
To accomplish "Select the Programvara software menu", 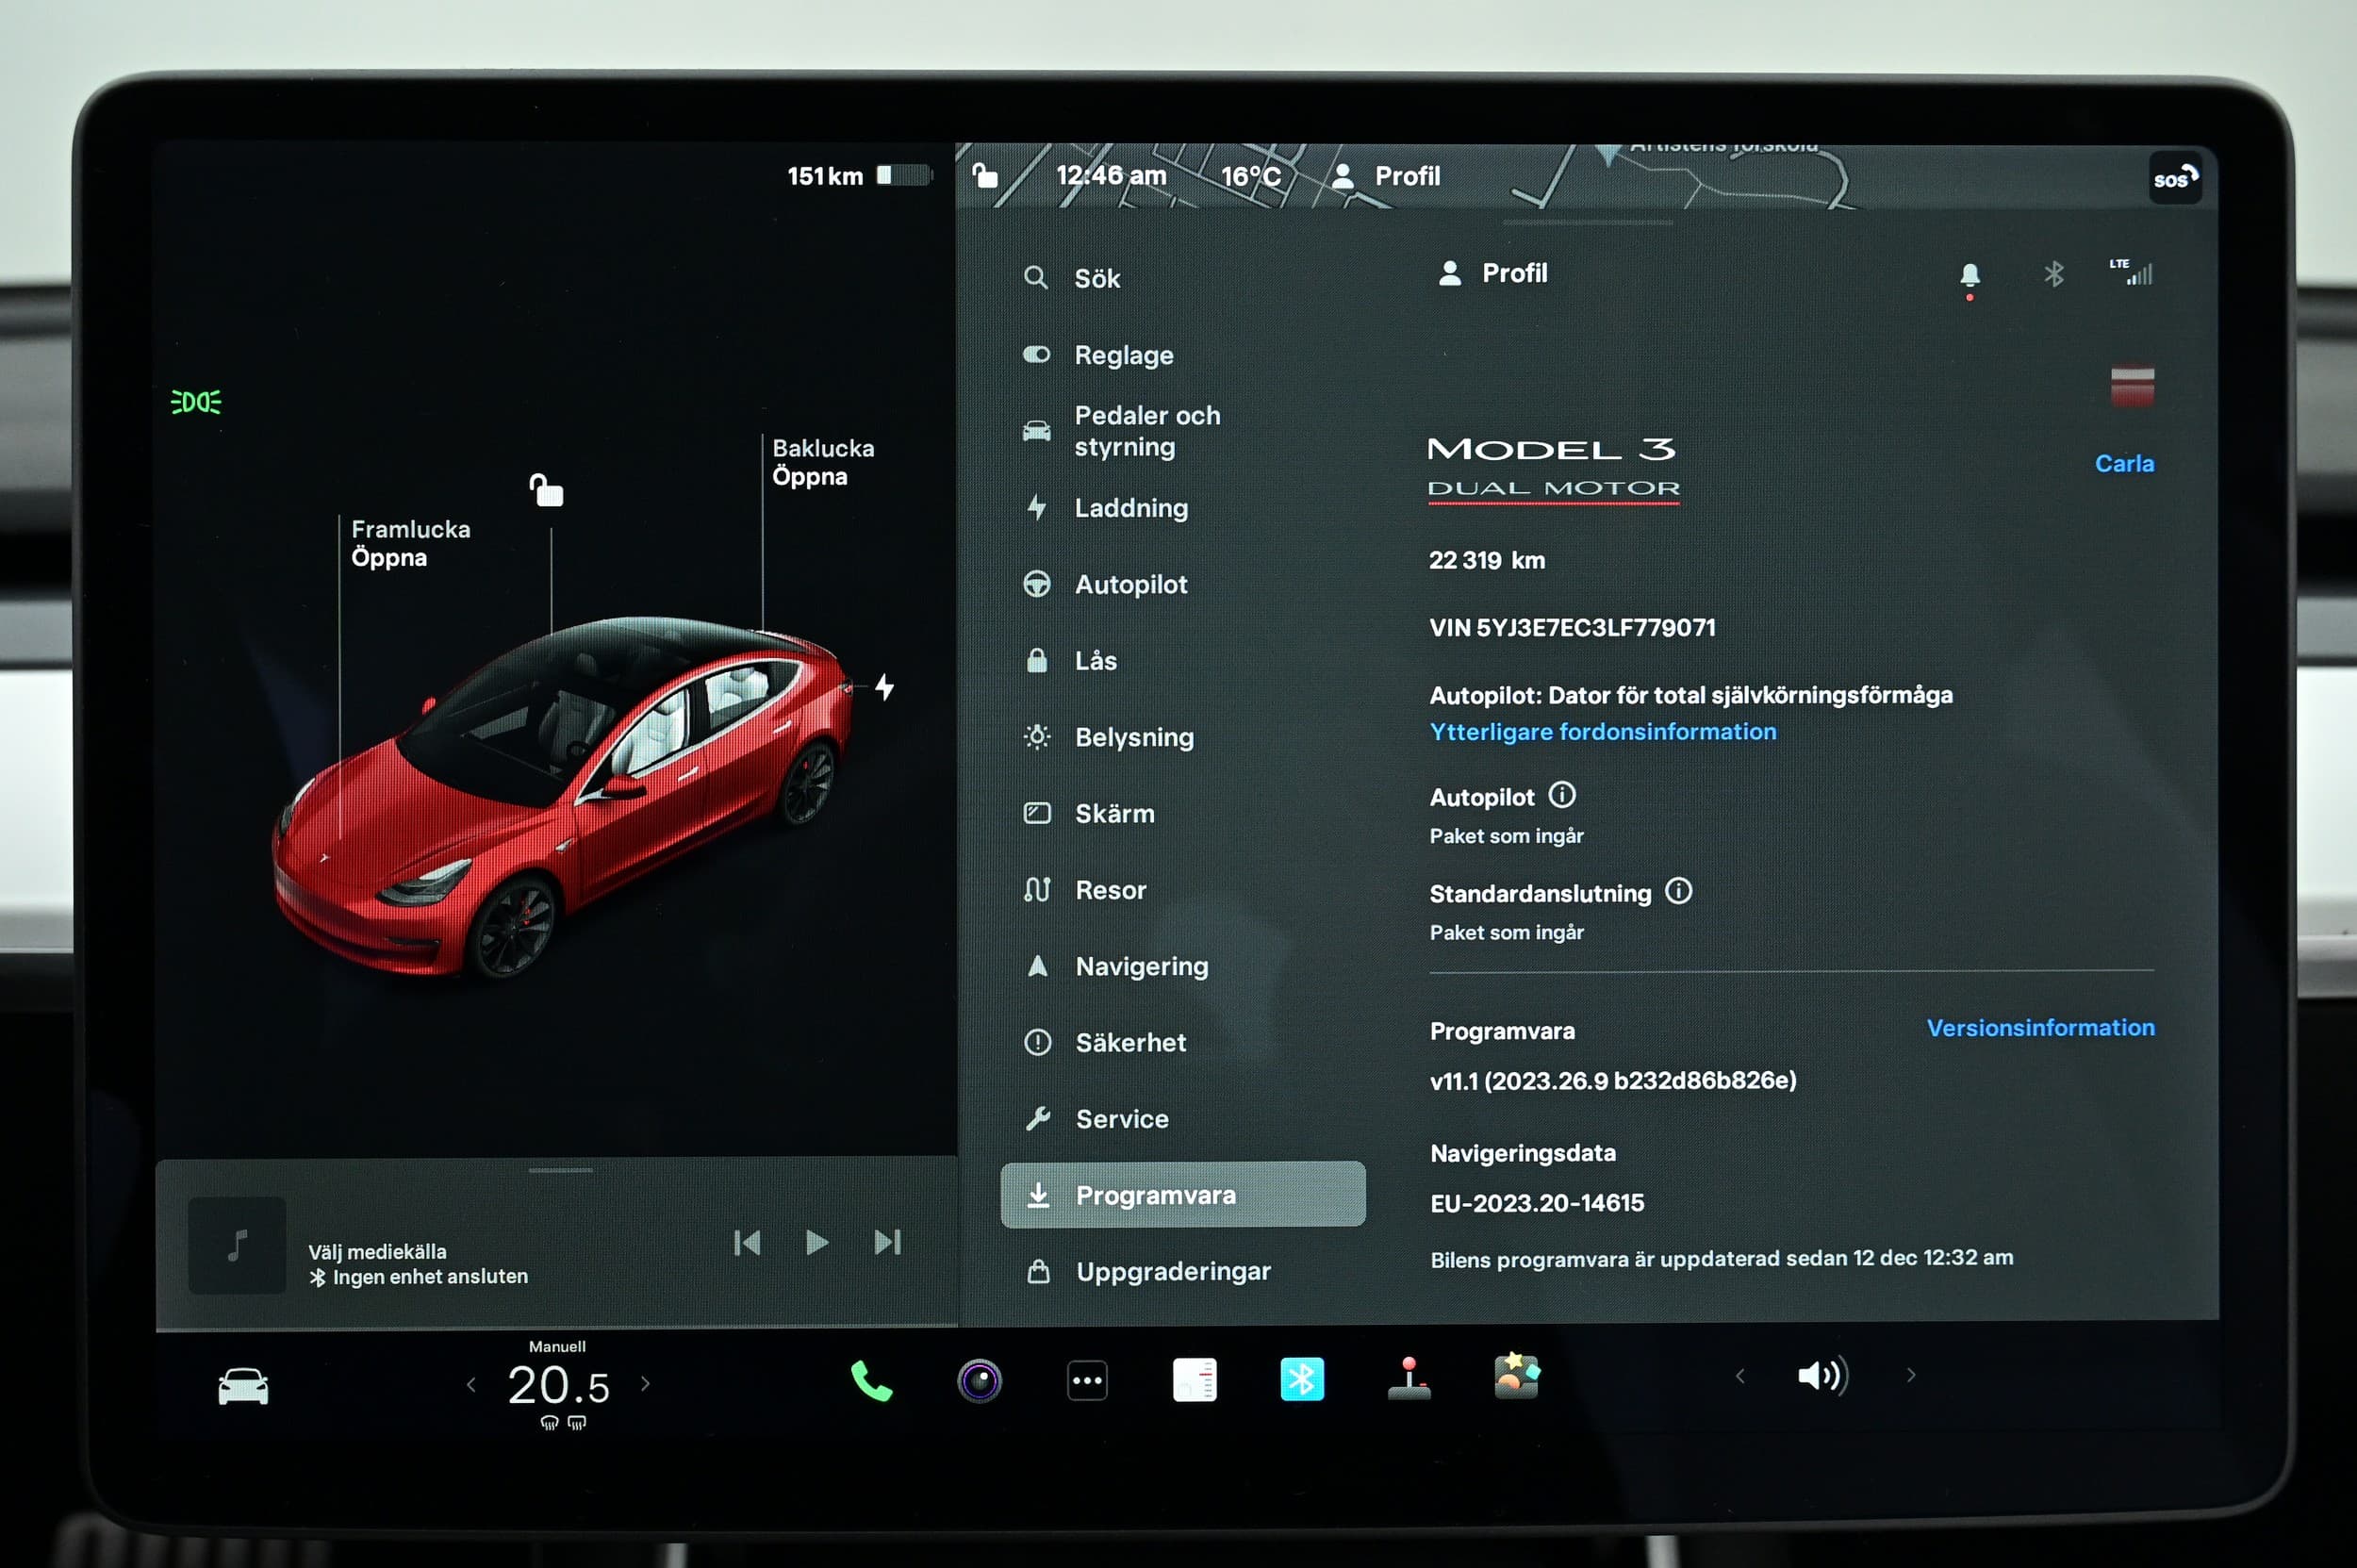I will tap(1183, 1194).
